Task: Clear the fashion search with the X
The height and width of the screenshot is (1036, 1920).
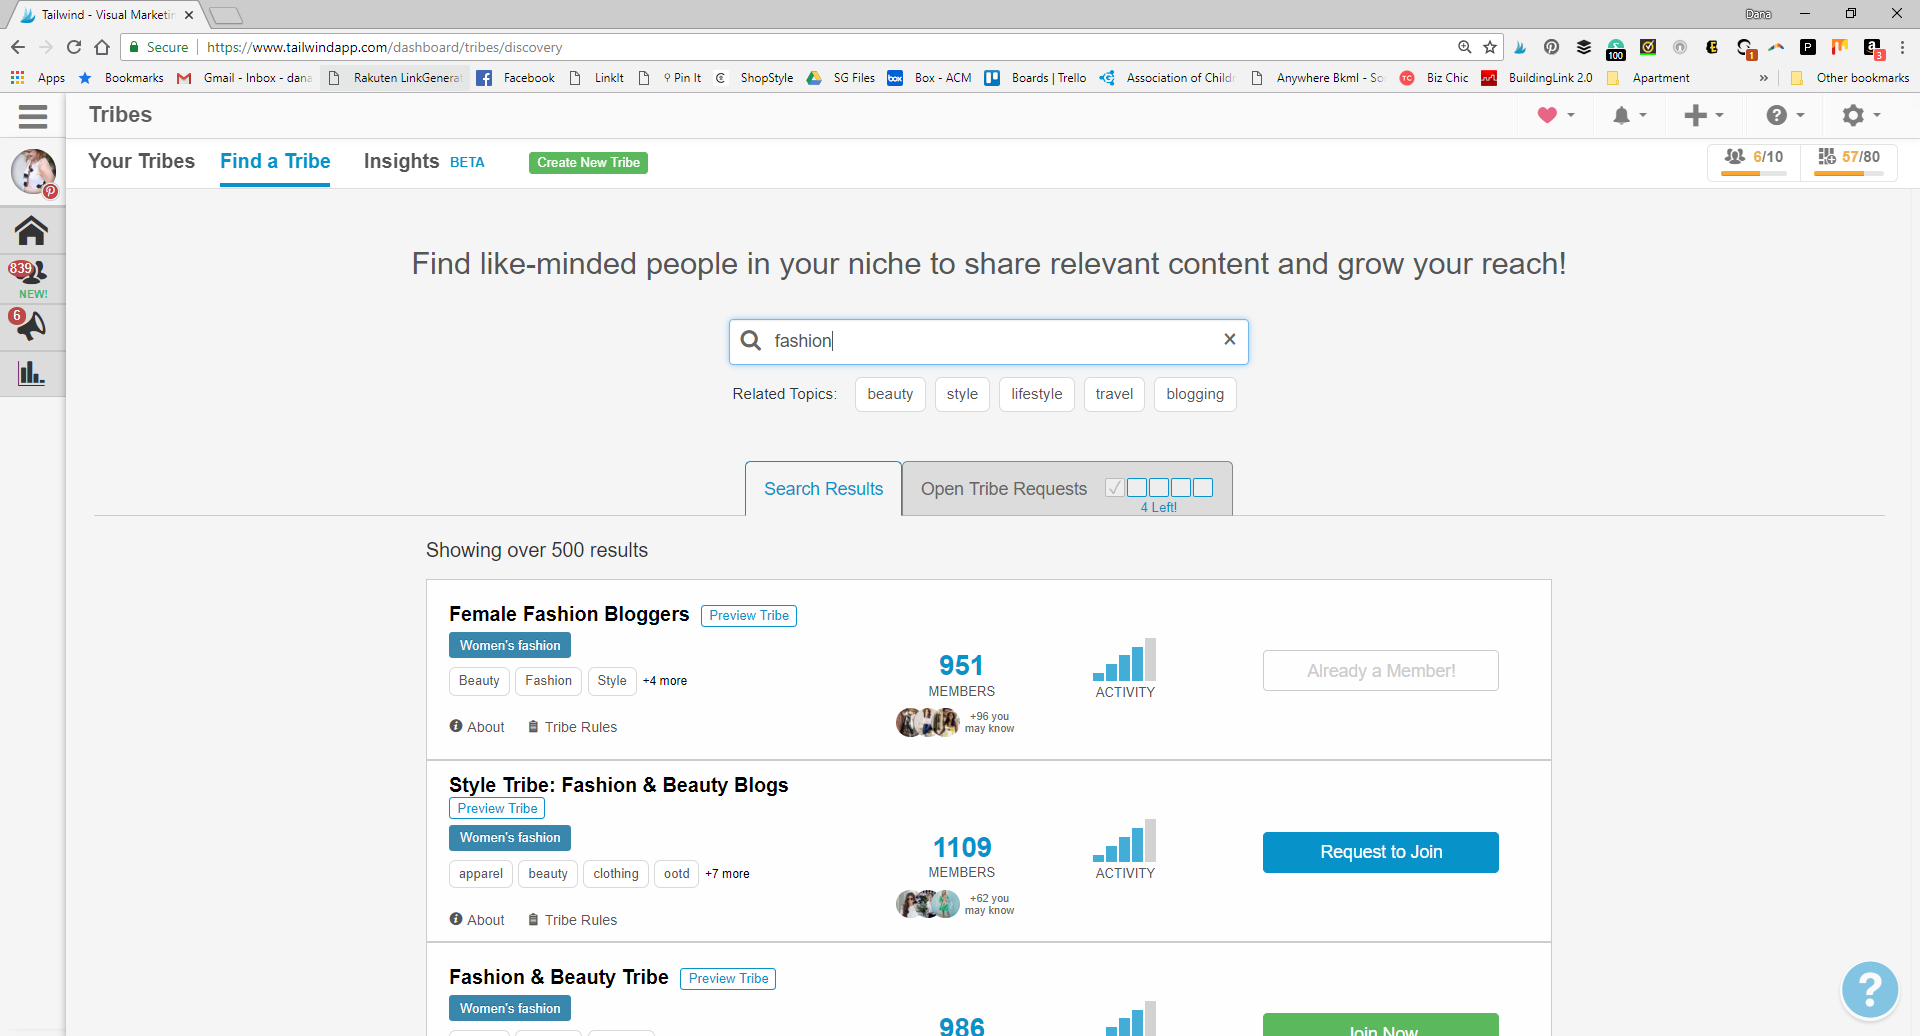Action: (x=1230, y=339)
